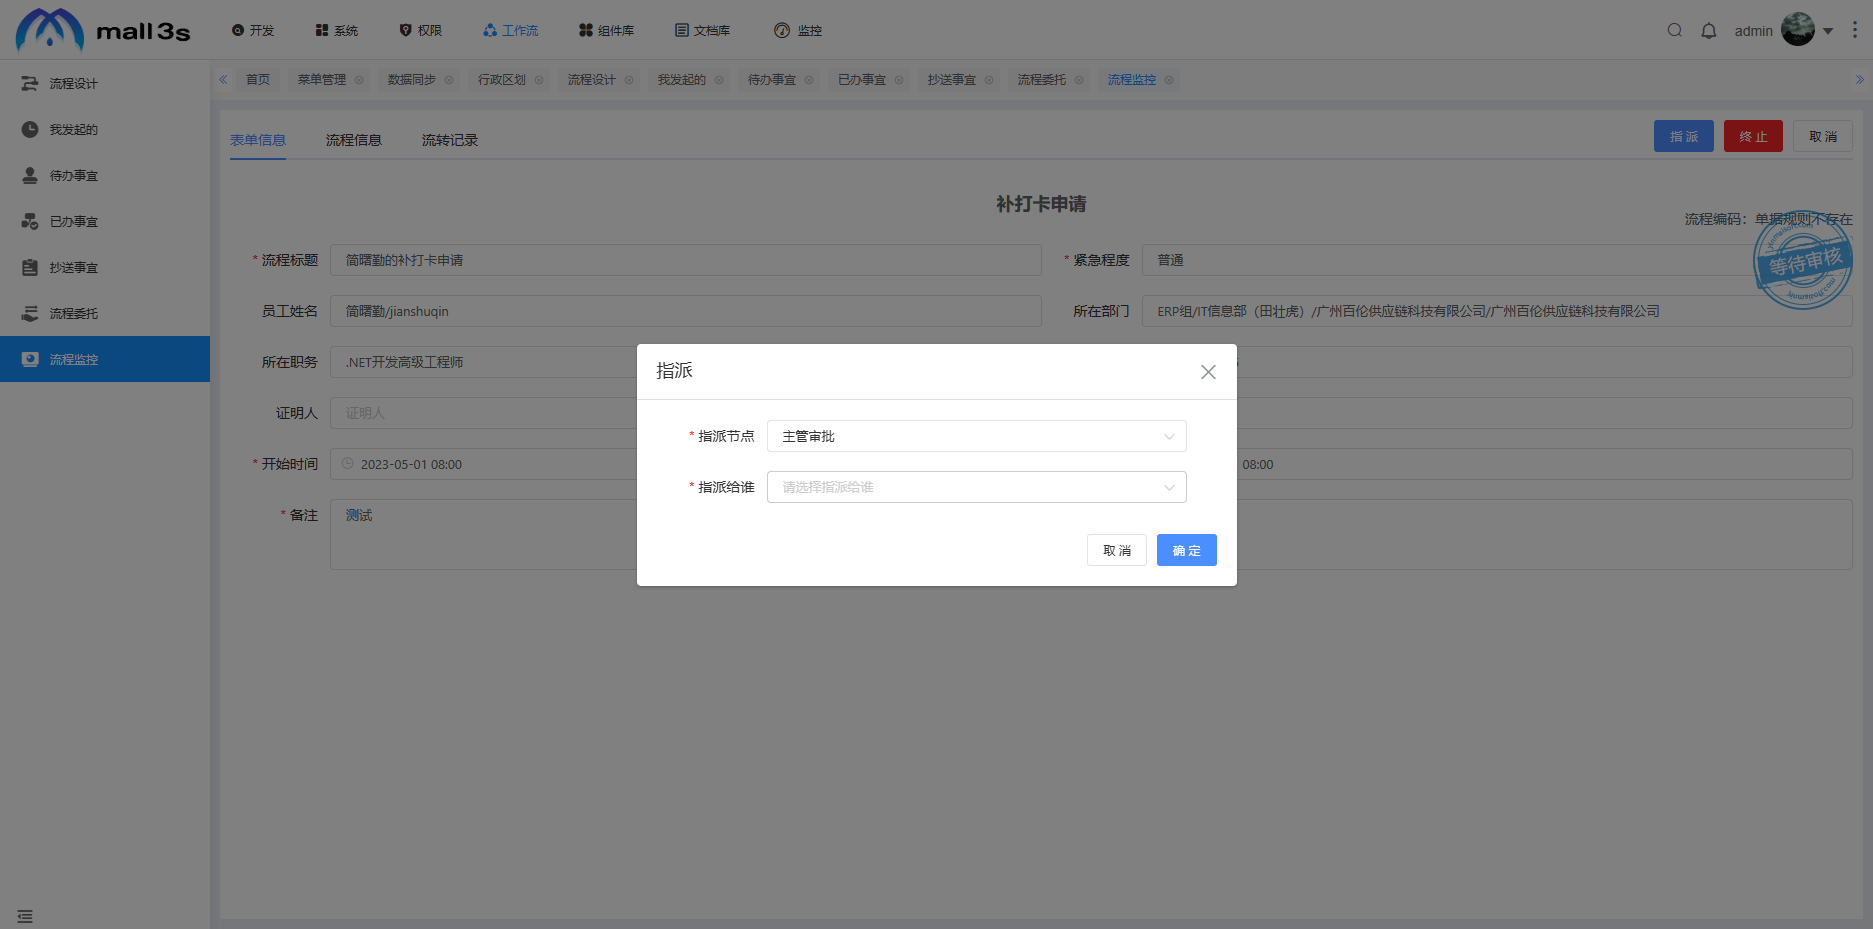Open the 监控 top menu
The height and width of the screenshot is (929, 1873).
[x=798, y=31]
